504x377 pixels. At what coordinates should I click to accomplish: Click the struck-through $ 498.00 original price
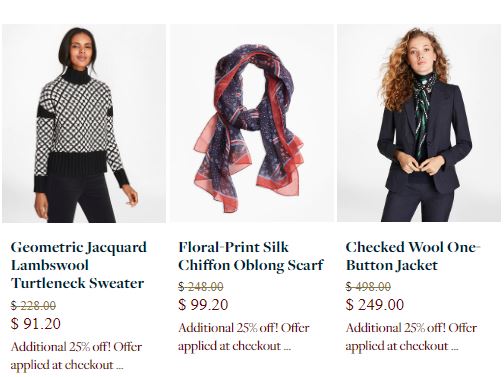(368, 286)
